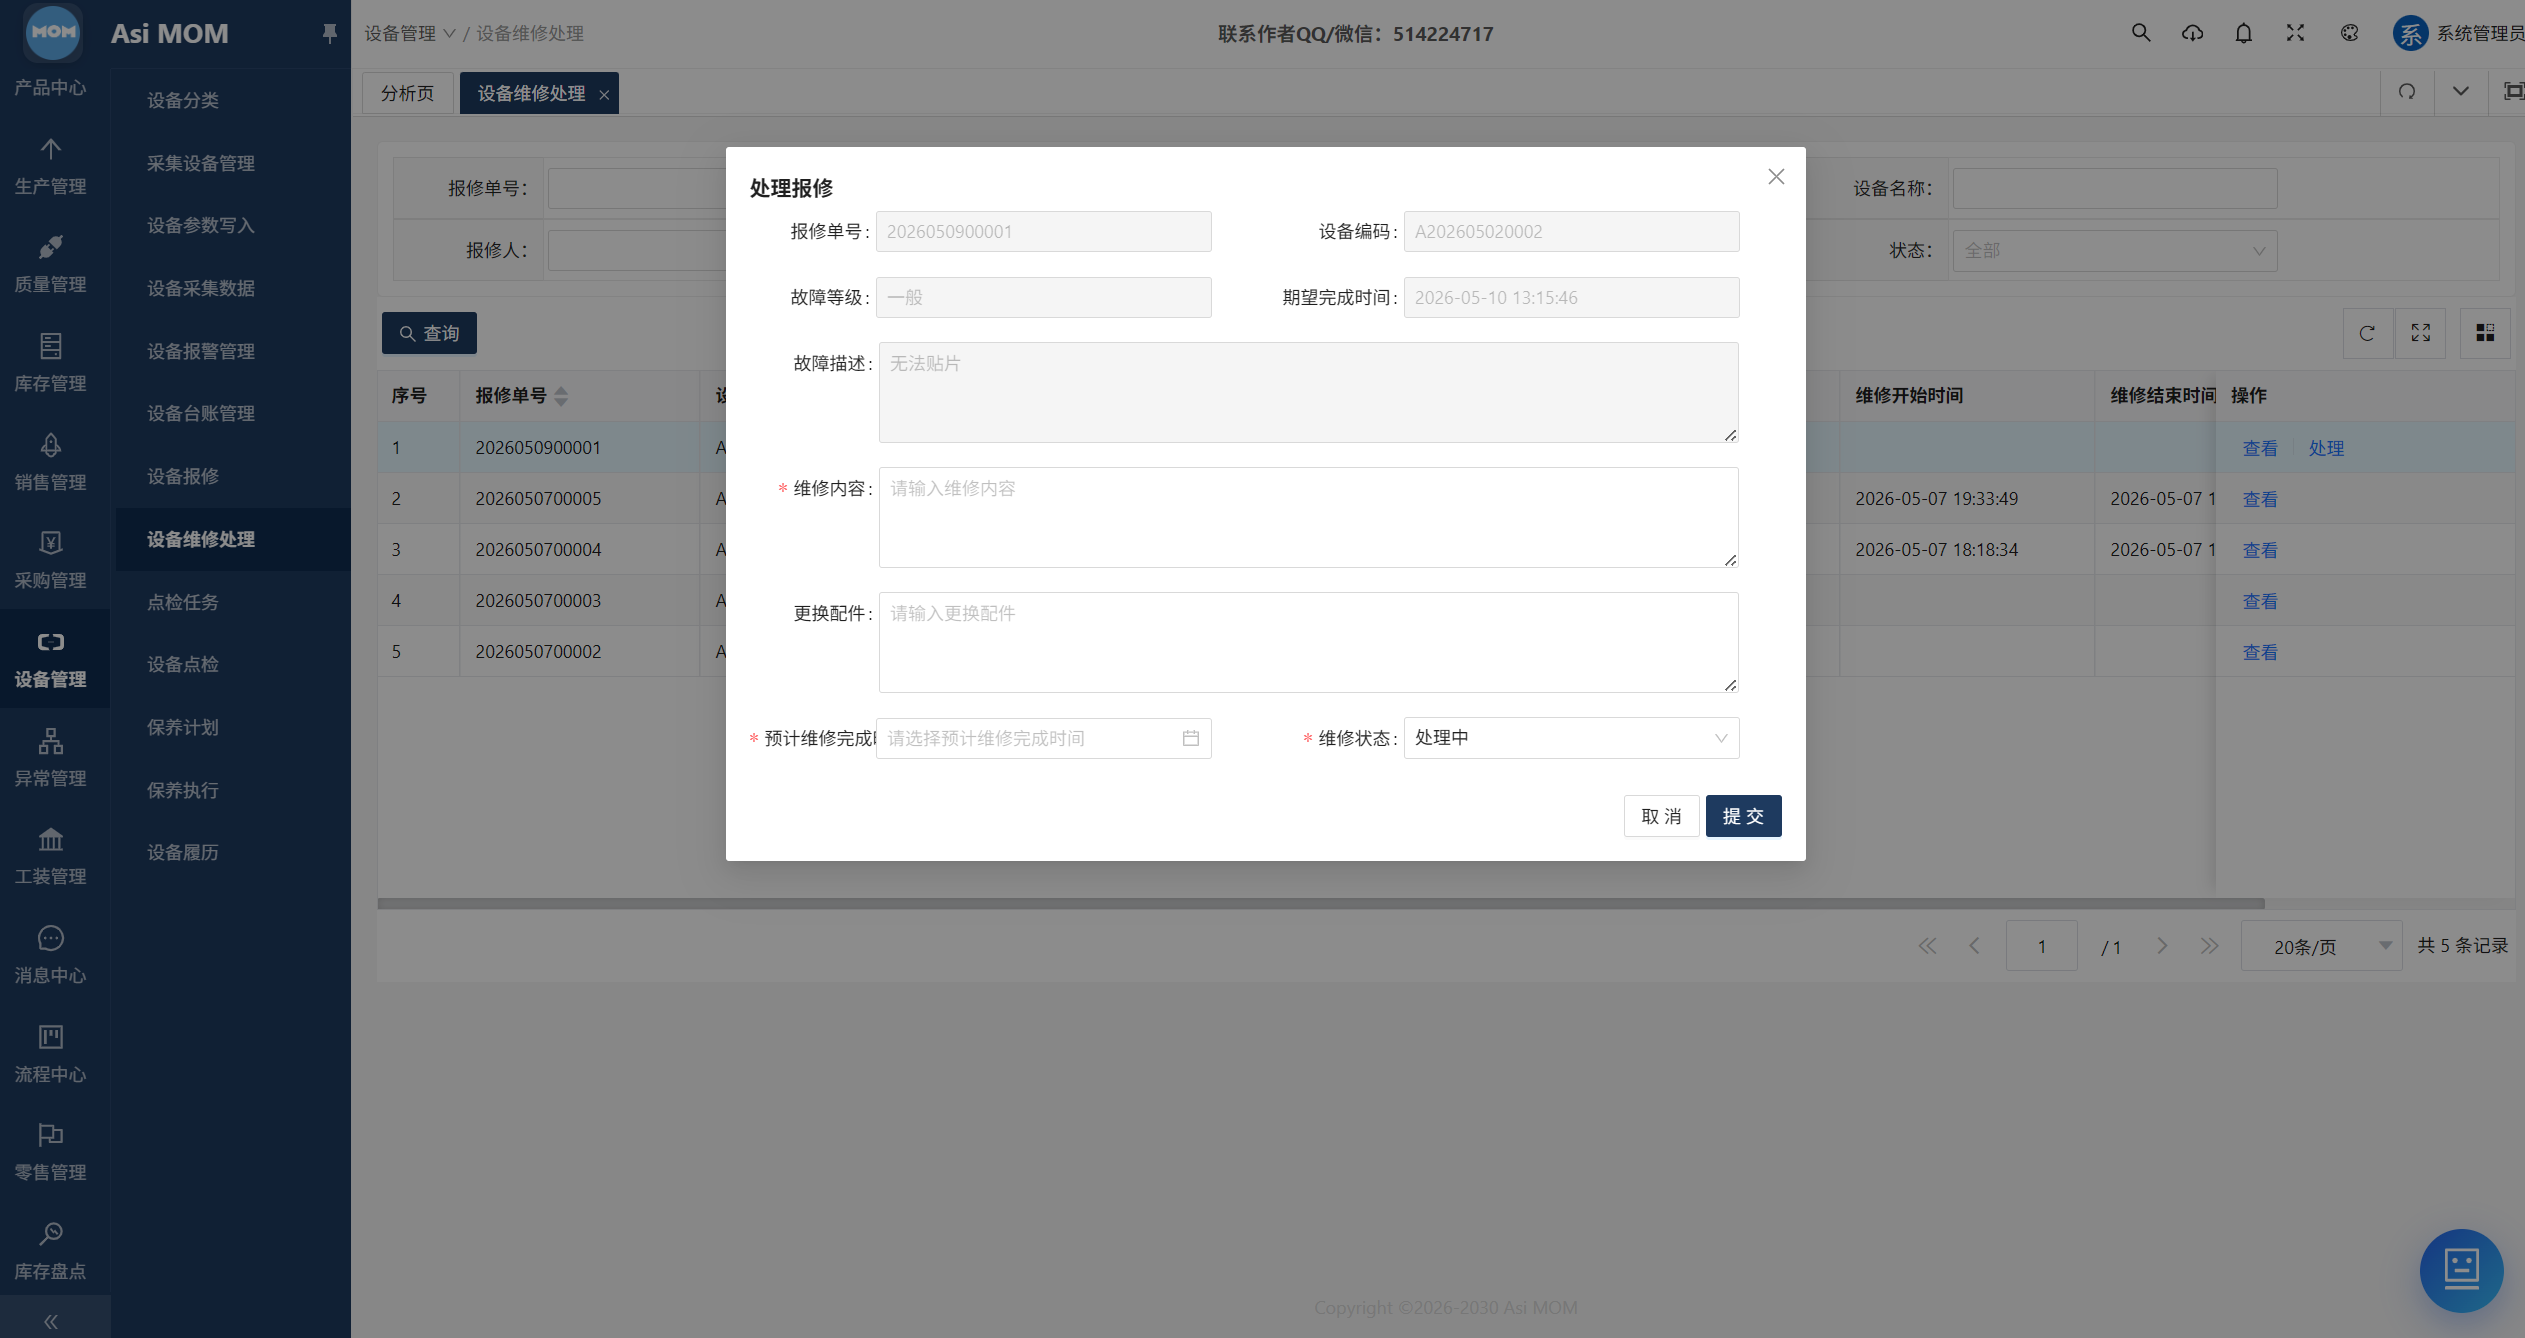Open the 零售管理 sidebar module
The height and width of the screenshot is (1338, 2525).
[51, 1151]
